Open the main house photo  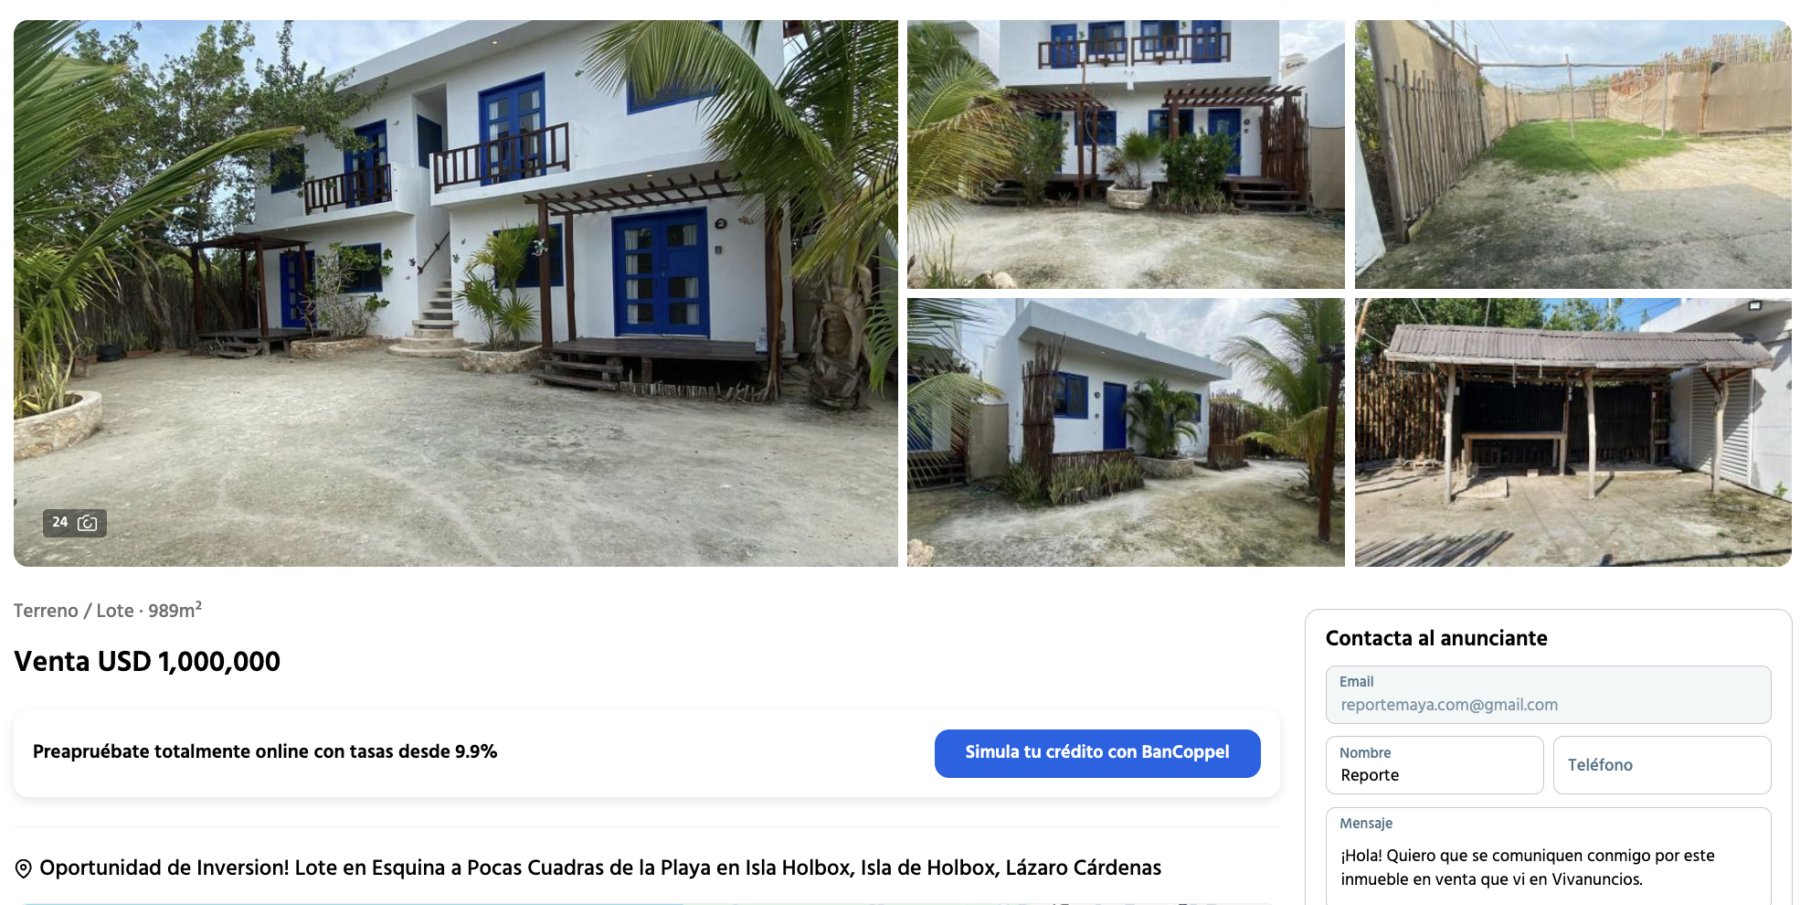point(456,293)
